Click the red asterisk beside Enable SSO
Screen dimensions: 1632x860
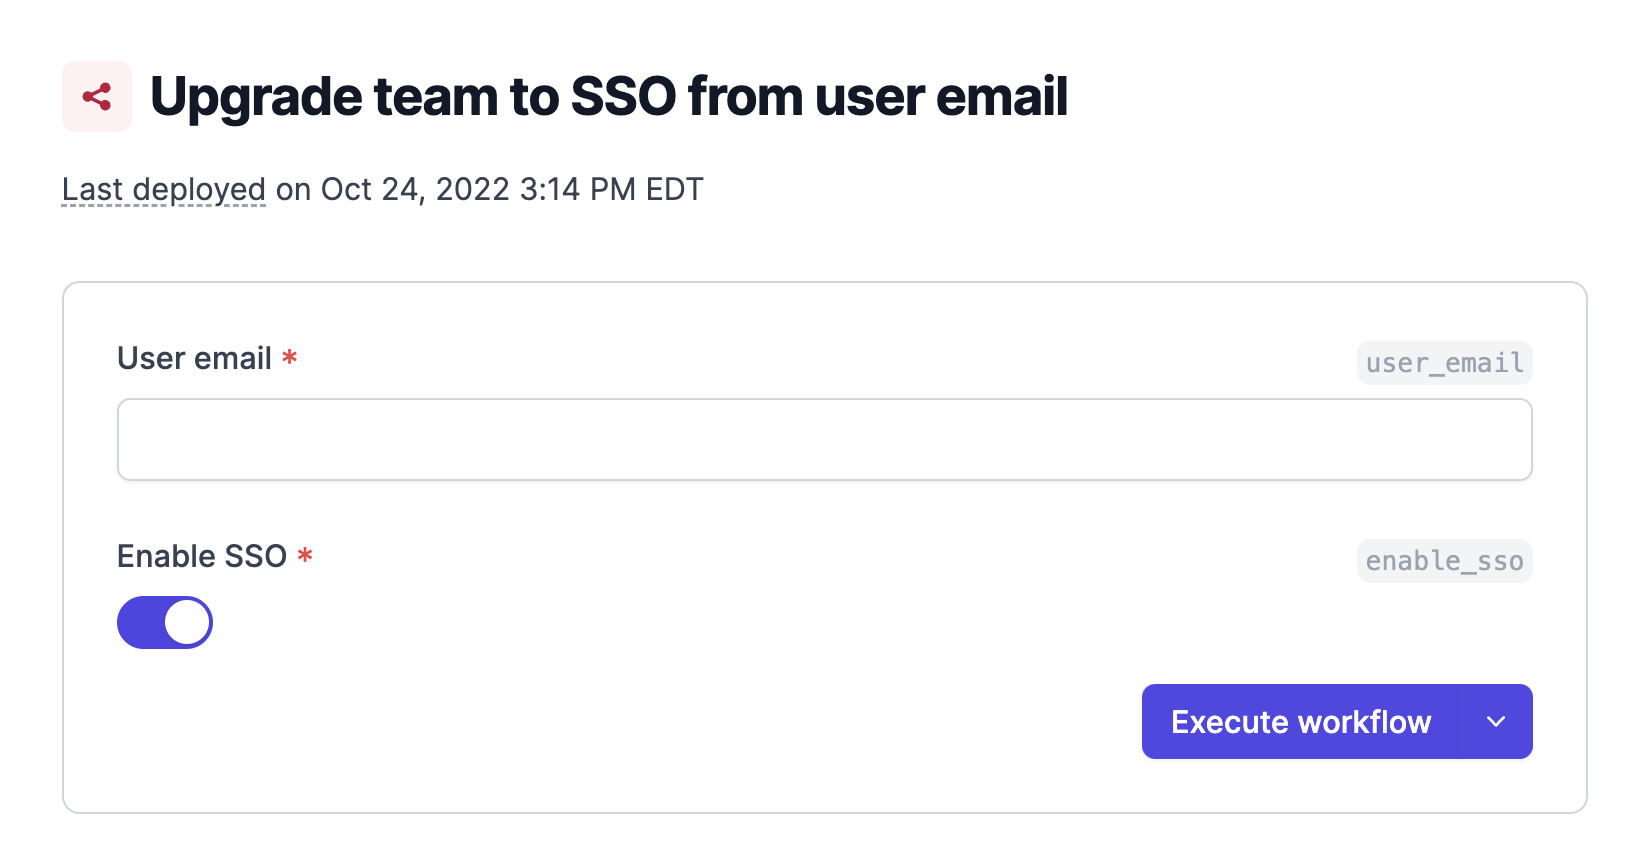[x=305, y=555]
